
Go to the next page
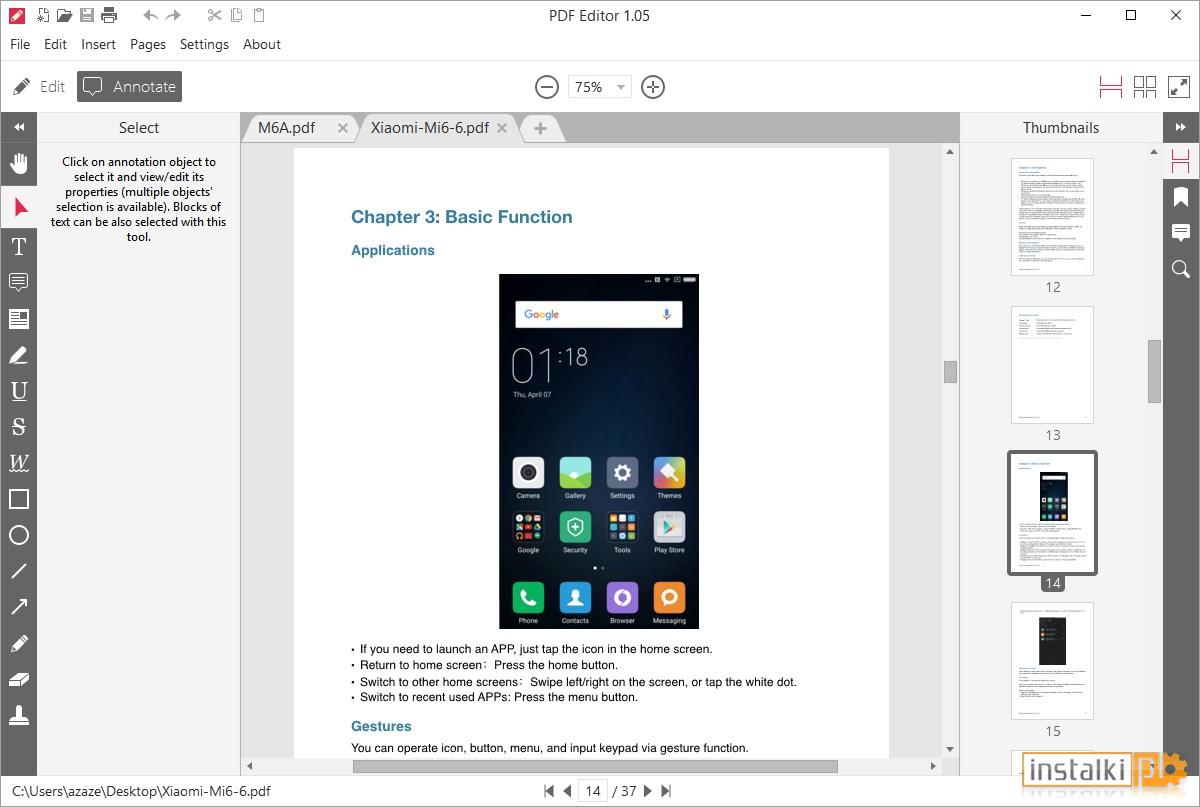pos(648,791)
